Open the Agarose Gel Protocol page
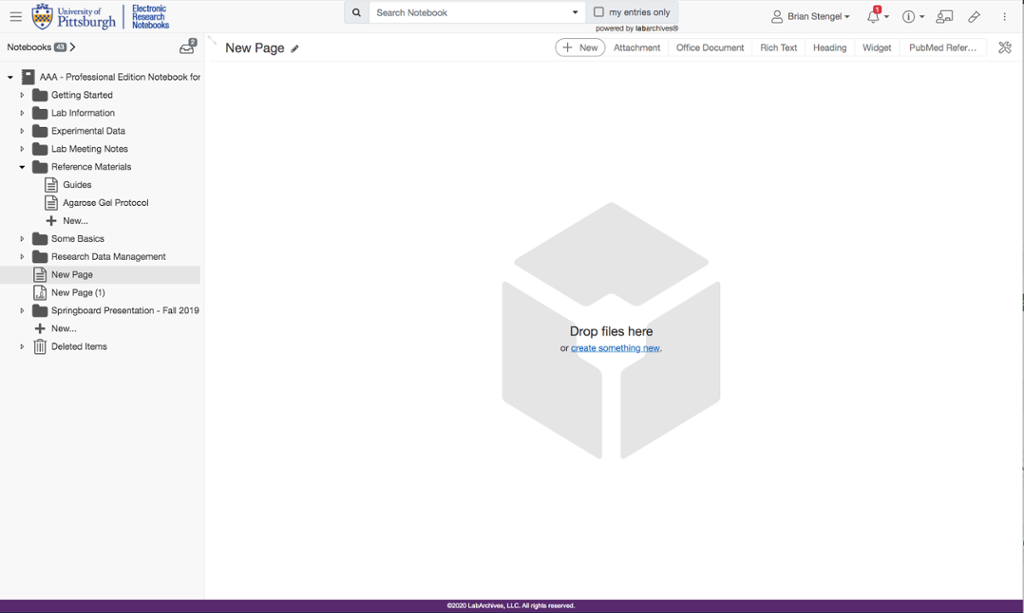This screenshot has height=613, width=1024. pyautogui.click(x=105, y=203)
